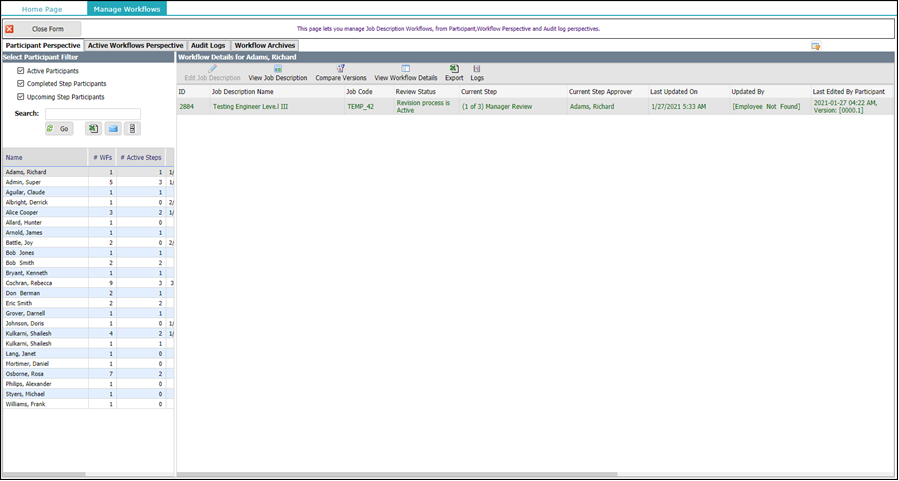Screen dimensions: 899x481
Task: Click inside the Search text field
Action: click(92, 114)
